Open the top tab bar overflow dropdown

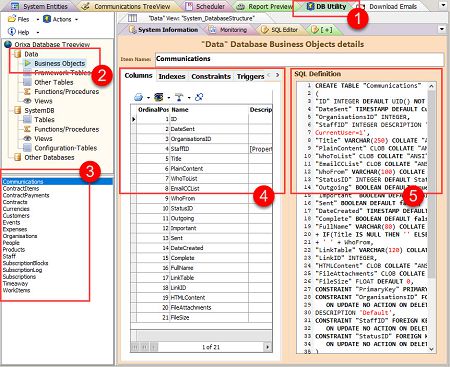443,5
